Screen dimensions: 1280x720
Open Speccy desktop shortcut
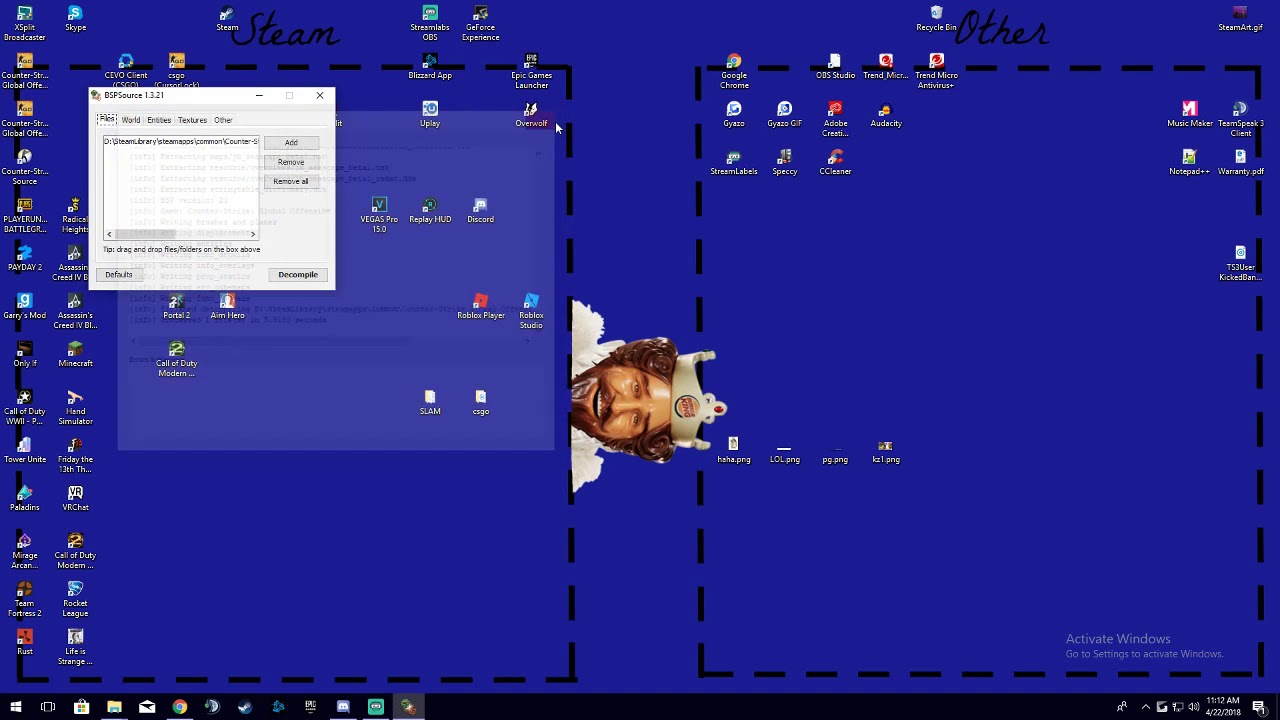click(784, 163)
